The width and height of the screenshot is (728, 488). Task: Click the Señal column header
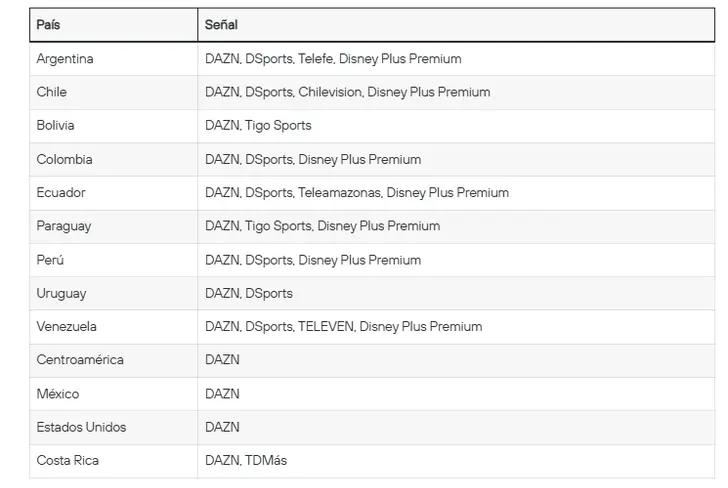click(x=221, y=25)
